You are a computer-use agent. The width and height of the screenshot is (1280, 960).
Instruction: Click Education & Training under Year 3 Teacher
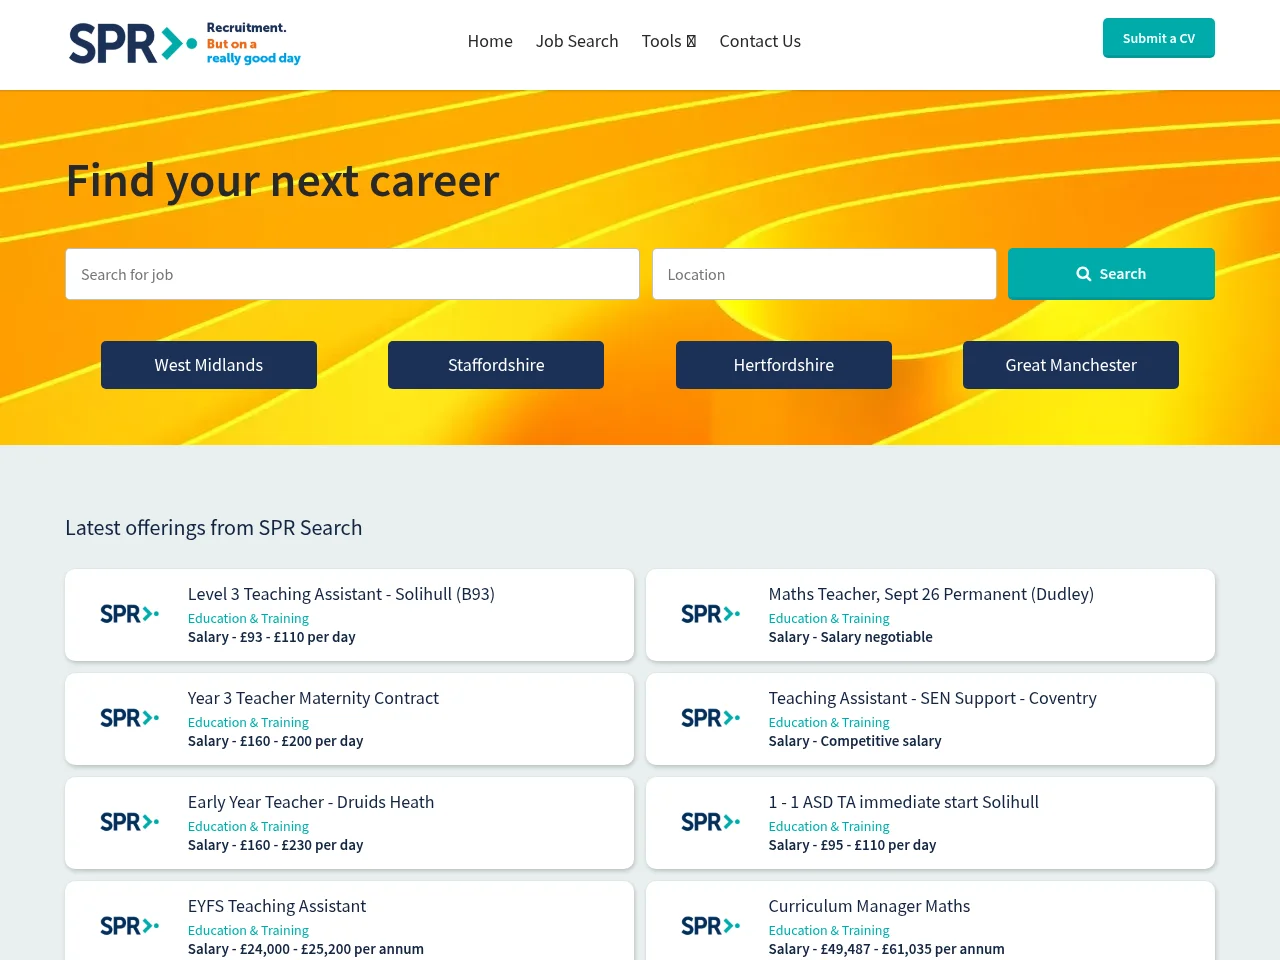coord(248,723)
